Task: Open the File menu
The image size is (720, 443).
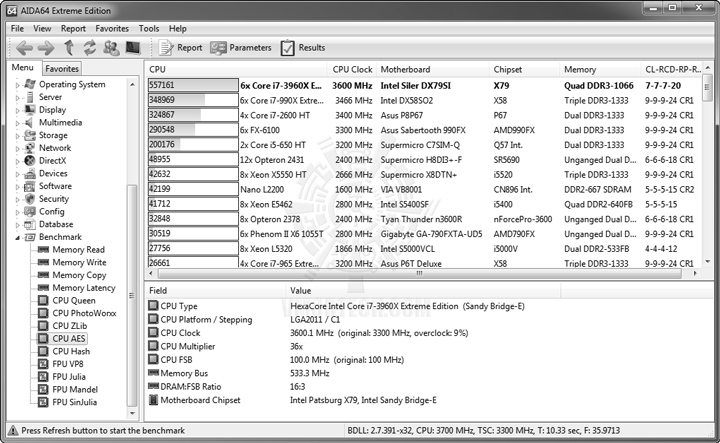Action: [17, 28]
